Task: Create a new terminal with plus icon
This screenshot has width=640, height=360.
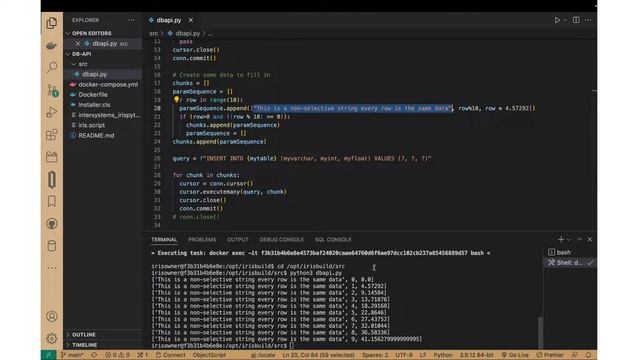Action: 560,240
